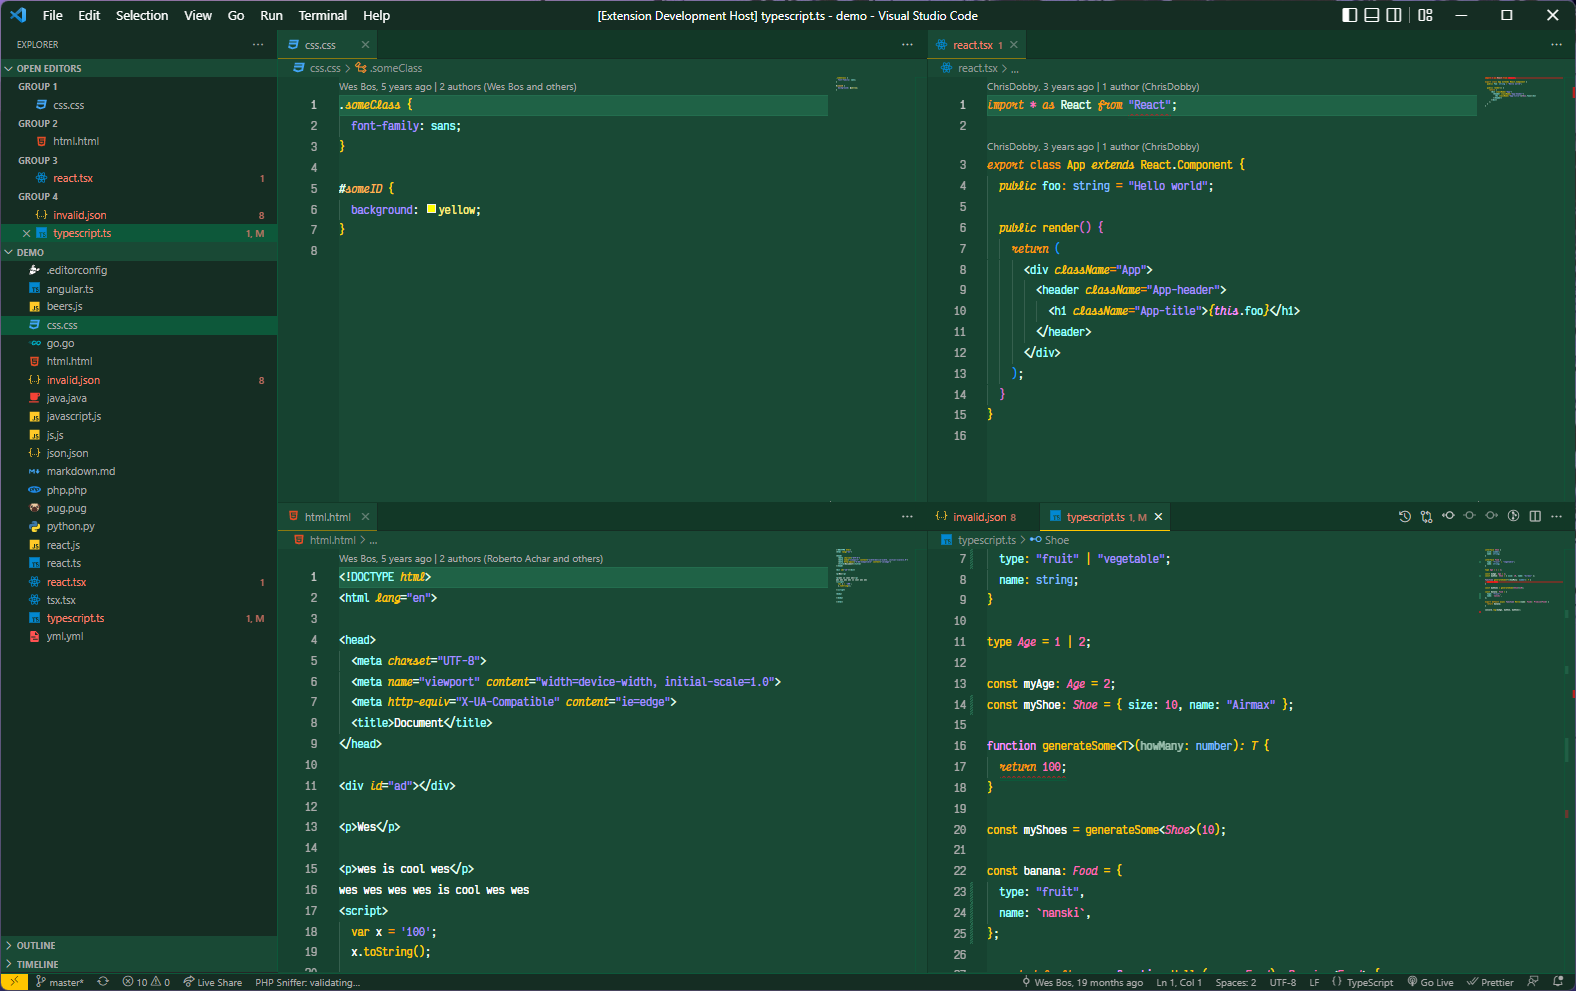The height and width of the screenshot is (991, 1576).
Task: Close the react.tsx editor tab
Action: coord(1014,45)
